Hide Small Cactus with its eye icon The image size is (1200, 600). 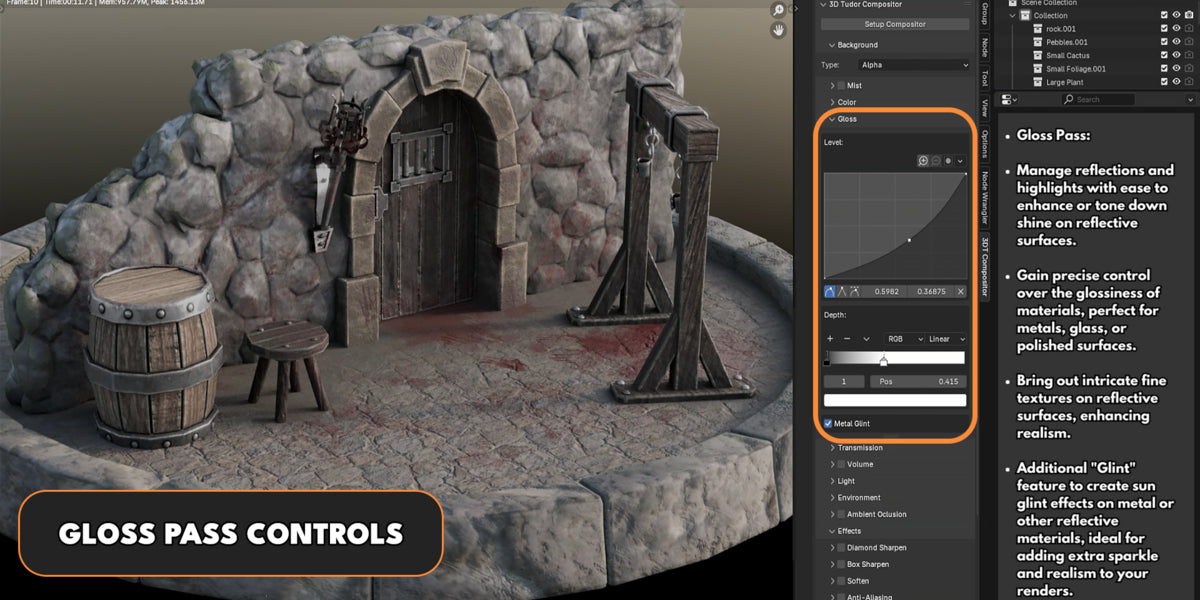(x=1177, y=56)
